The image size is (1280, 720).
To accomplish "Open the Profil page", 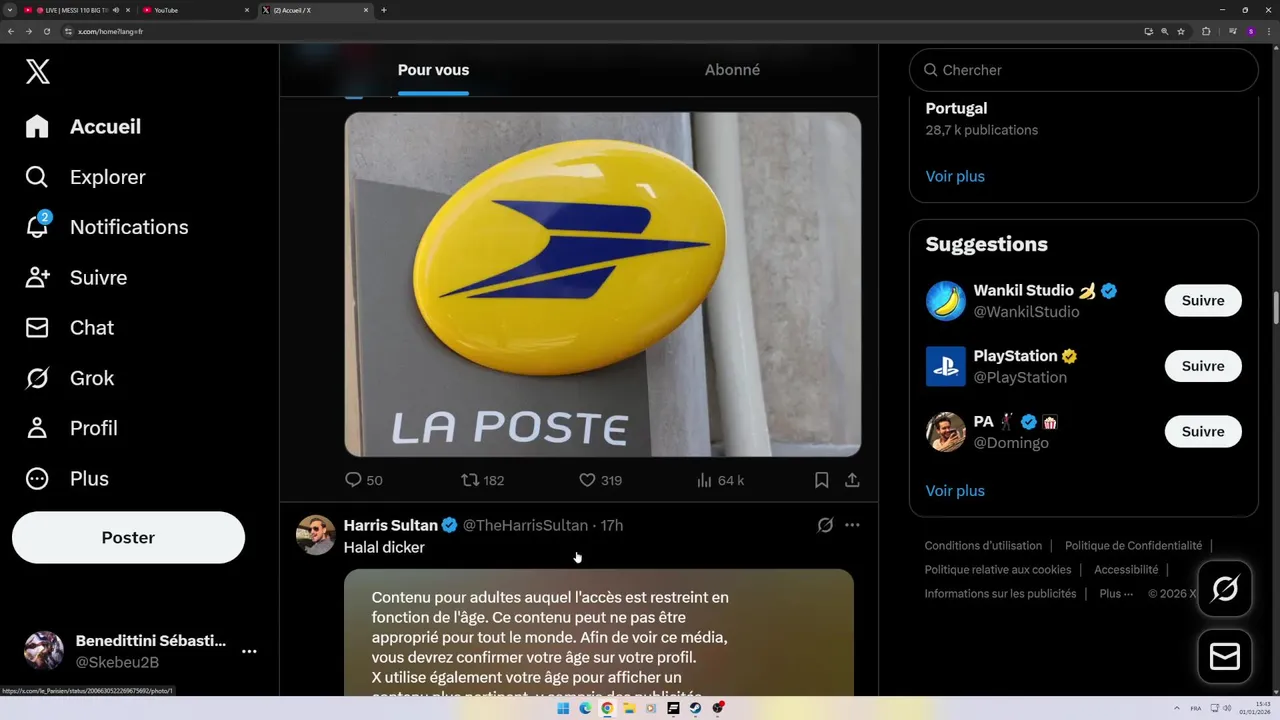I will click(71, 428).
